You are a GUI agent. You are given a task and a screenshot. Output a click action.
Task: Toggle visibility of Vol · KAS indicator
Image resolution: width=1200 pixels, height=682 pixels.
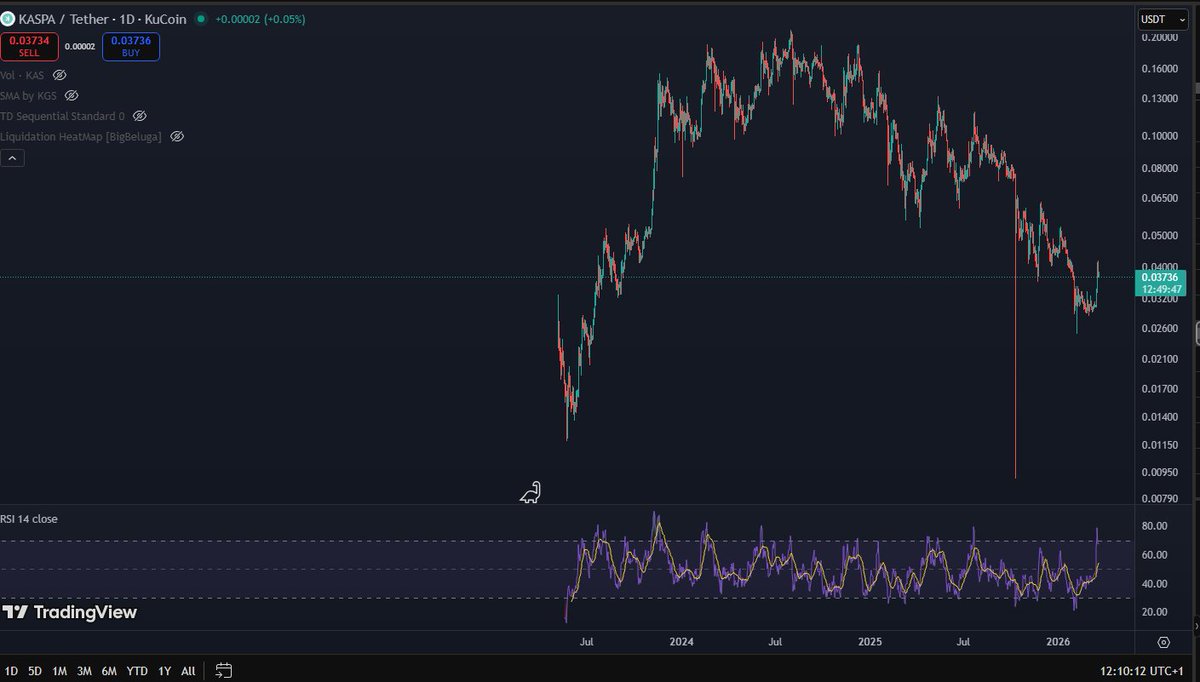point(59,75)
